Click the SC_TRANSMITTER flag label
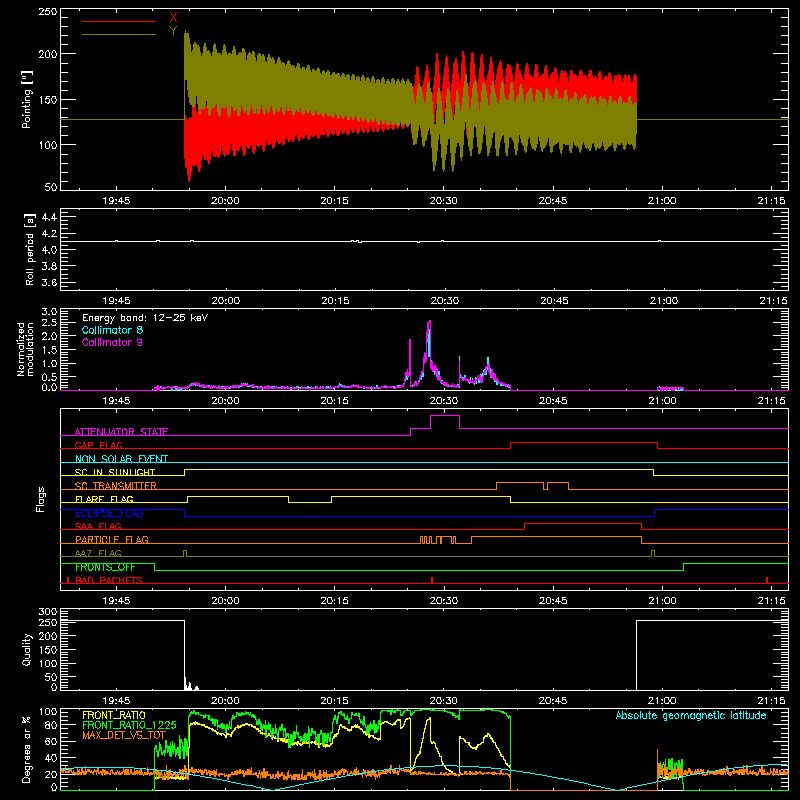 115,486
